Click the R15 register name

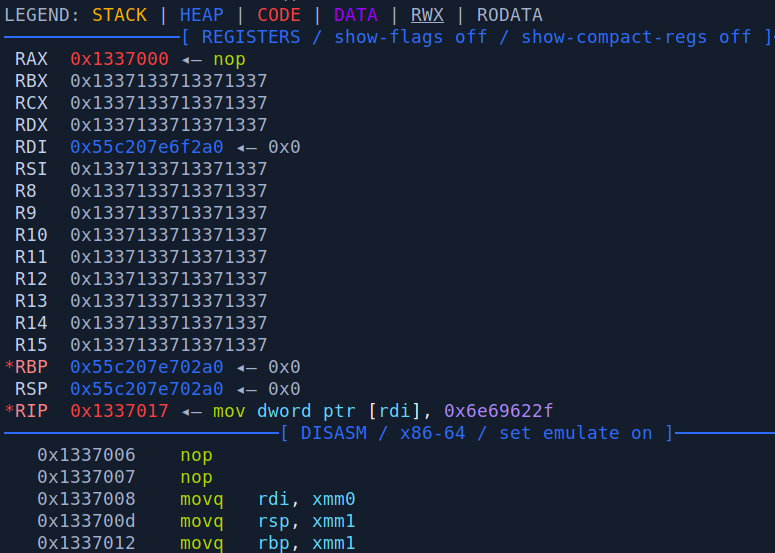(x=31, y=345)
